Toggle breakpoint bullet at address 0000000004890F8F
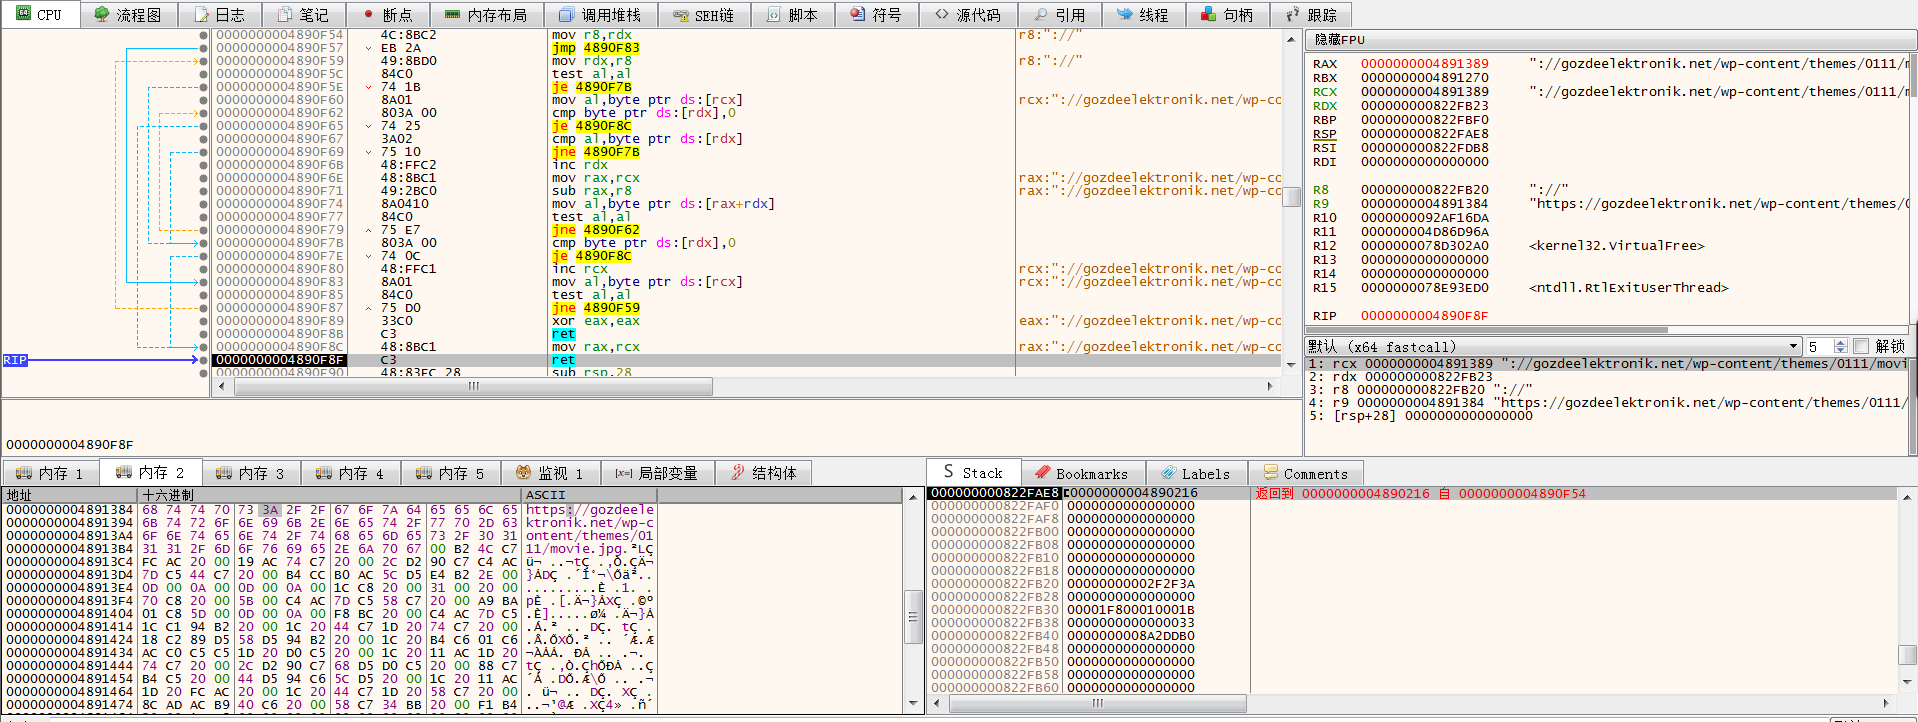 [204, 360]
